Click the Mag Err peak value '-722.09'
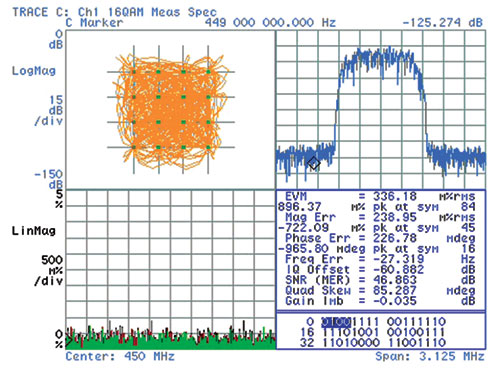 [303, 228]
